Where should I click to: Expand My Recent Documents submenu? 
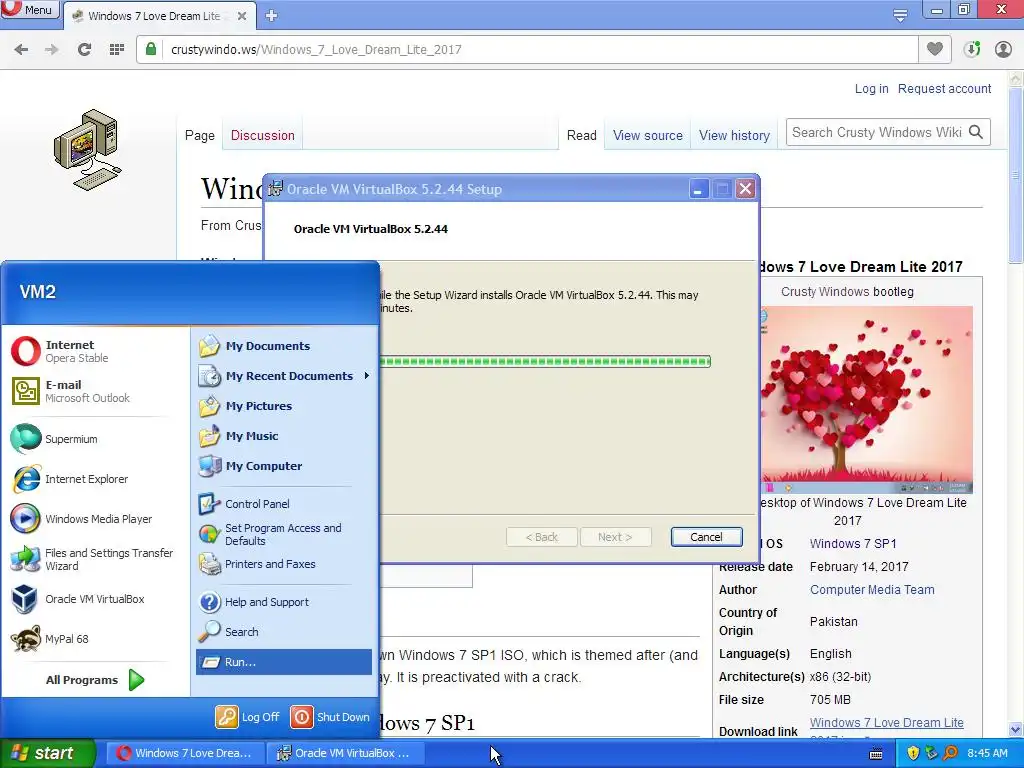tap(284, 376)
